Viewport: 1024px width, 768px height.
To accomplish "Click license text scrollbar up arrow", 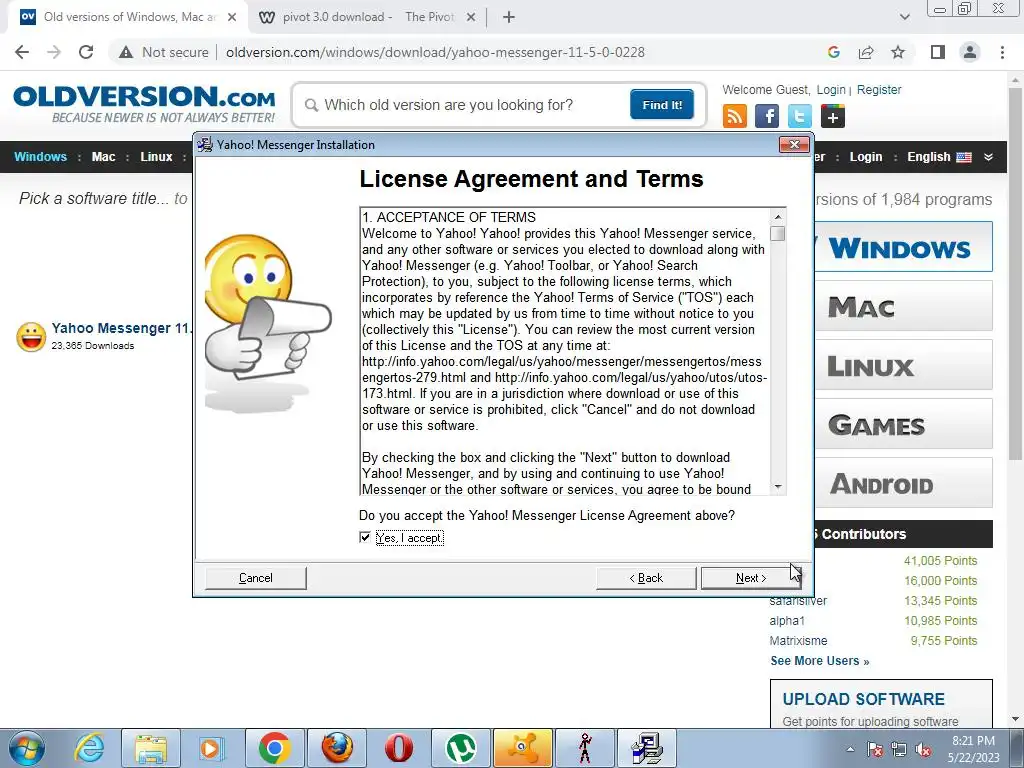I will pos(778,216).
